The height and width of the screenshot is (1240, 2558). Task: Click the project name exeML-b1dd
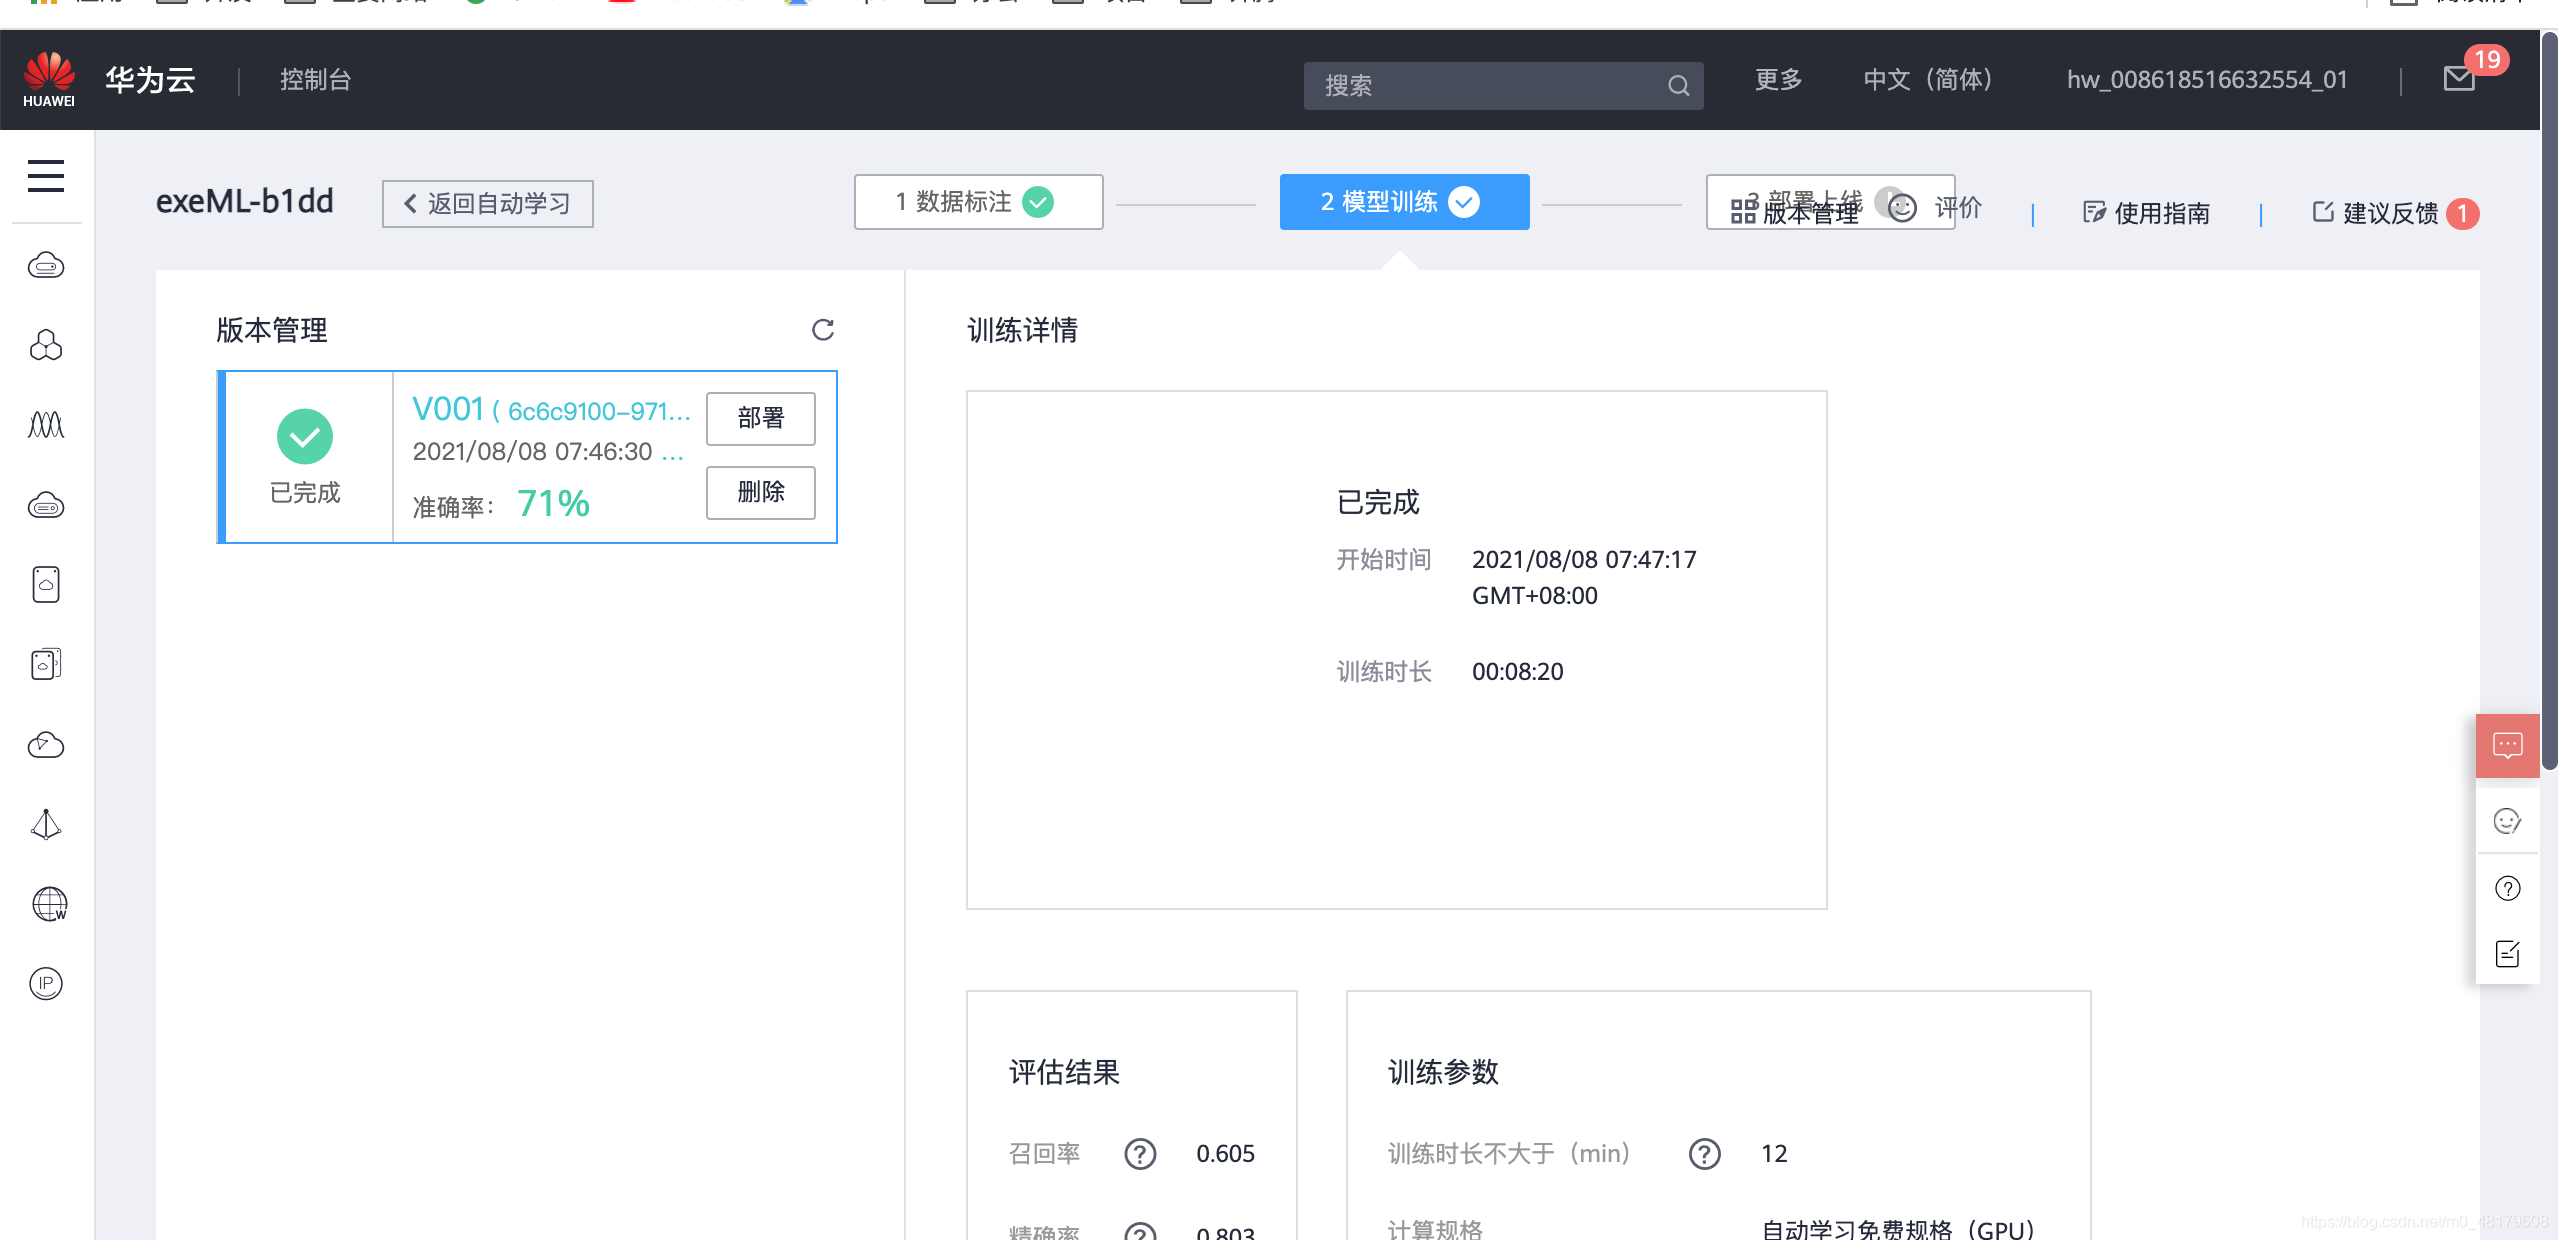(245, 202)
